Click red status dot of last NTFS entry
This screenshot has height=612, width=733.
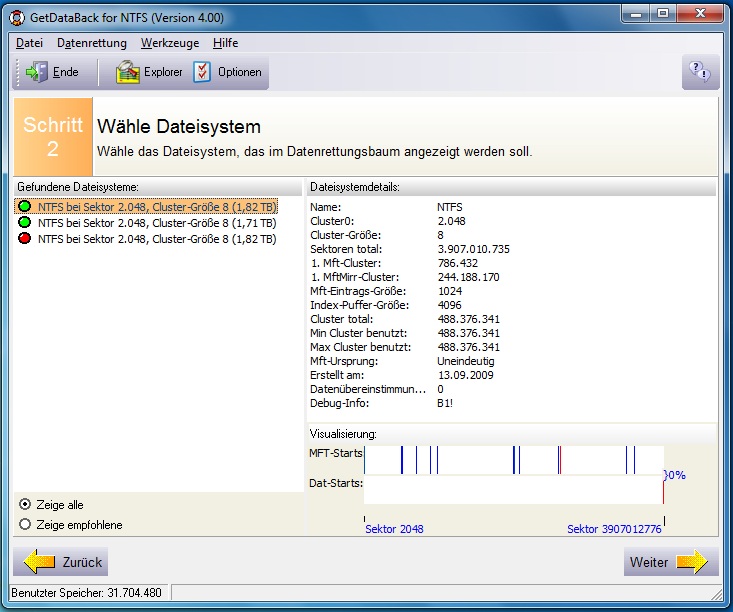click(24, 238)
